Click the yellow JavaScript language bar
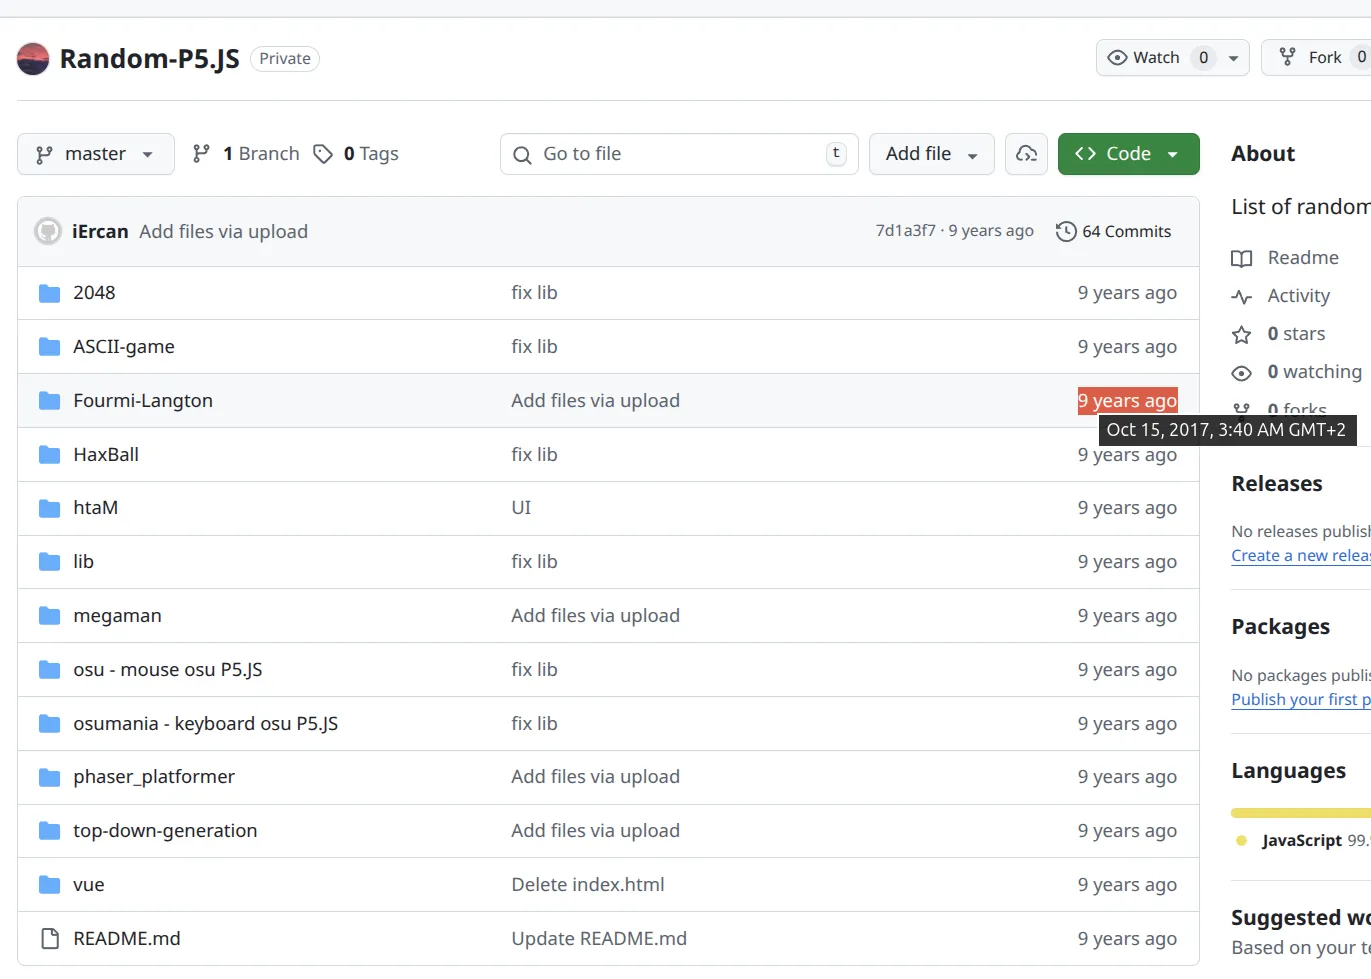 pos(1301,813)
